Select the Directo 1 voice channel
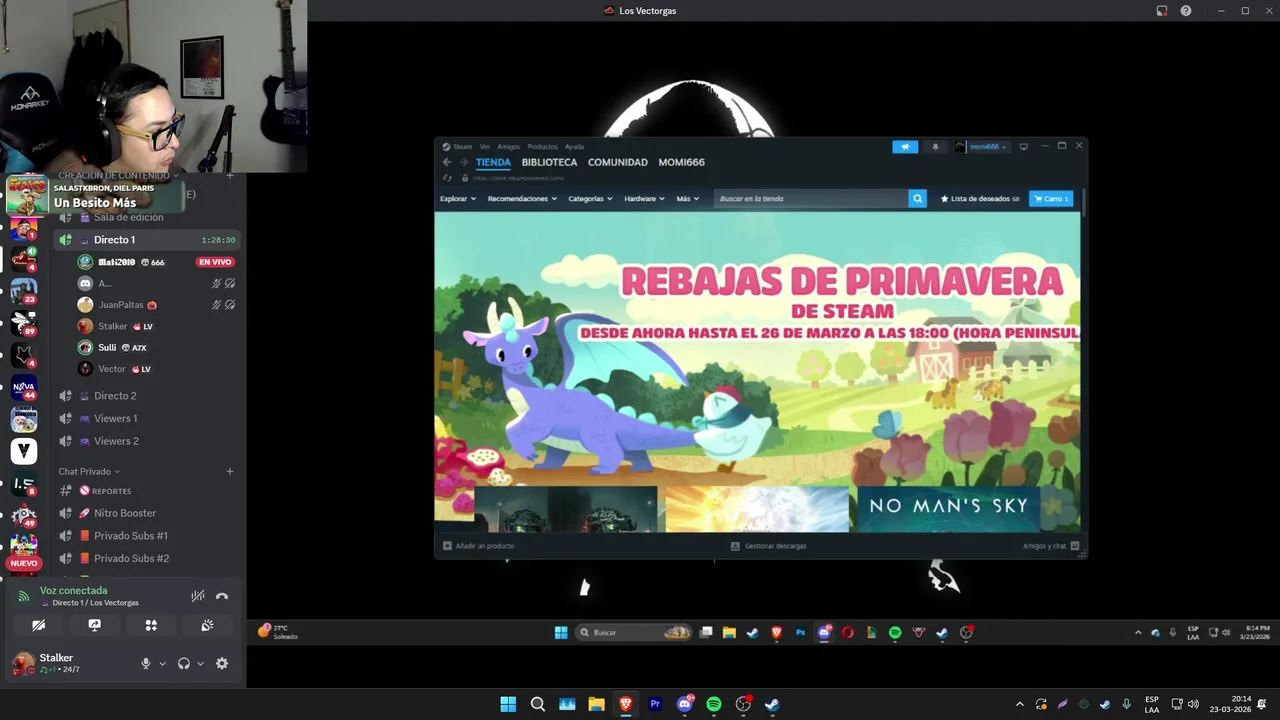This screenshot has height=720, width=1280. pyautogui.click(x=147, y=240)
